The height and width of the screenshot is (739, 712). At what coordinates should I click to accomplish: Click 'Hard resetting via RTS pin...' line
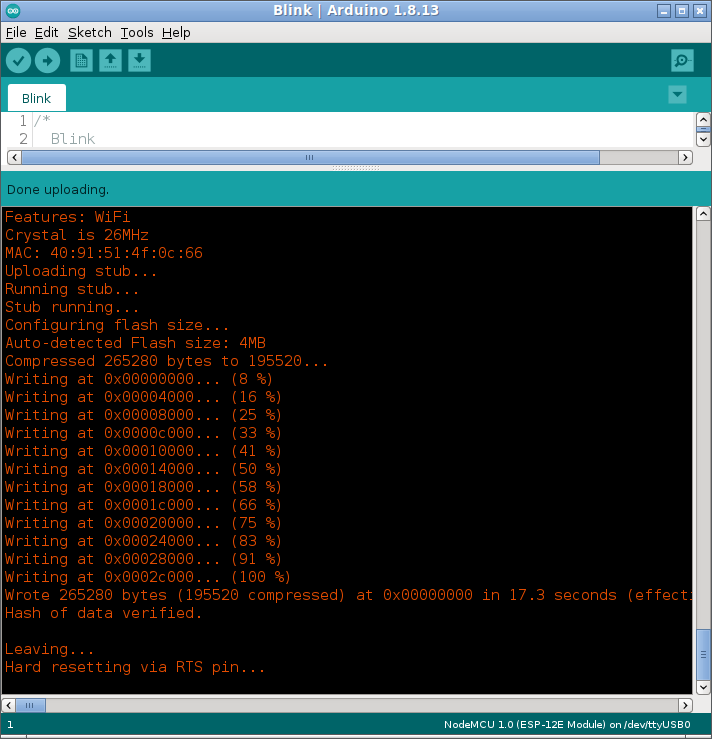pyautogui.click(x=135, y=667)
